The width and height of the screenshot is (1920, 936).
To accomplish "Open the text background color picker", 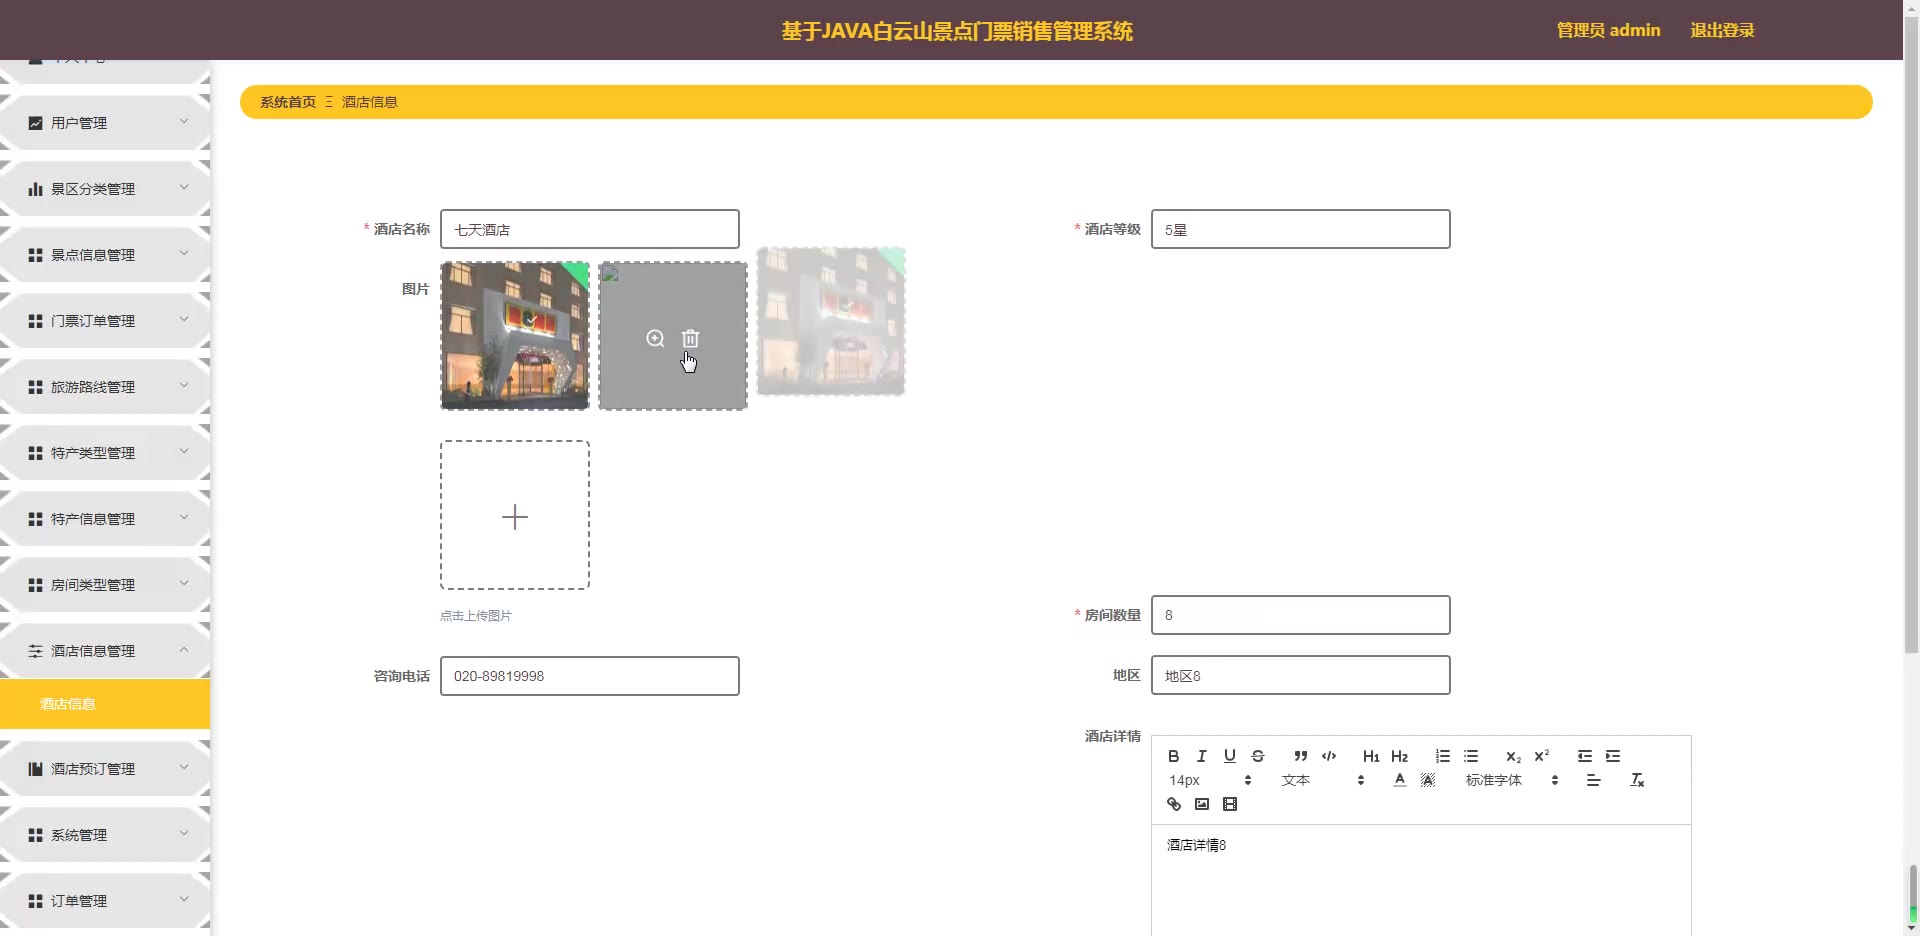I will 1428,780.
